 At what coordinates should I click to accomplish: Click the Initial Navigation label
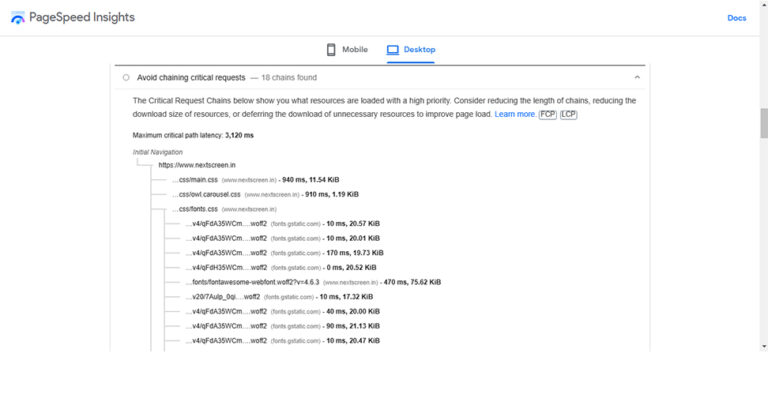coord(158,152)
